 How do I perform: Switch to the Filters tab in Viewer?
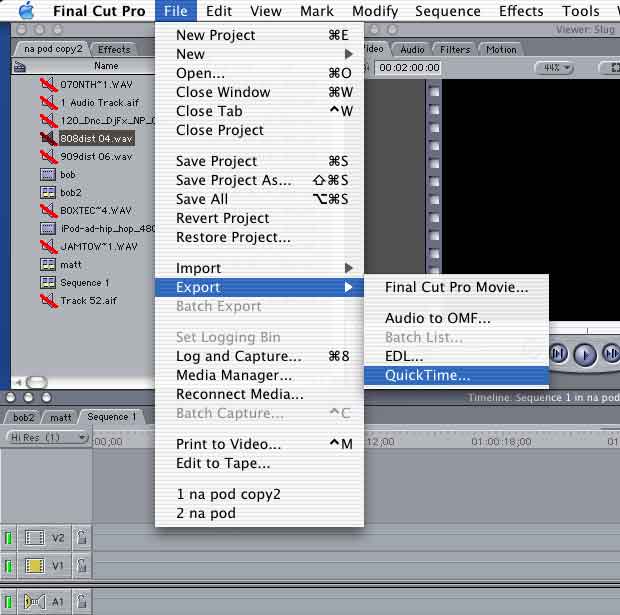point(455,49)
